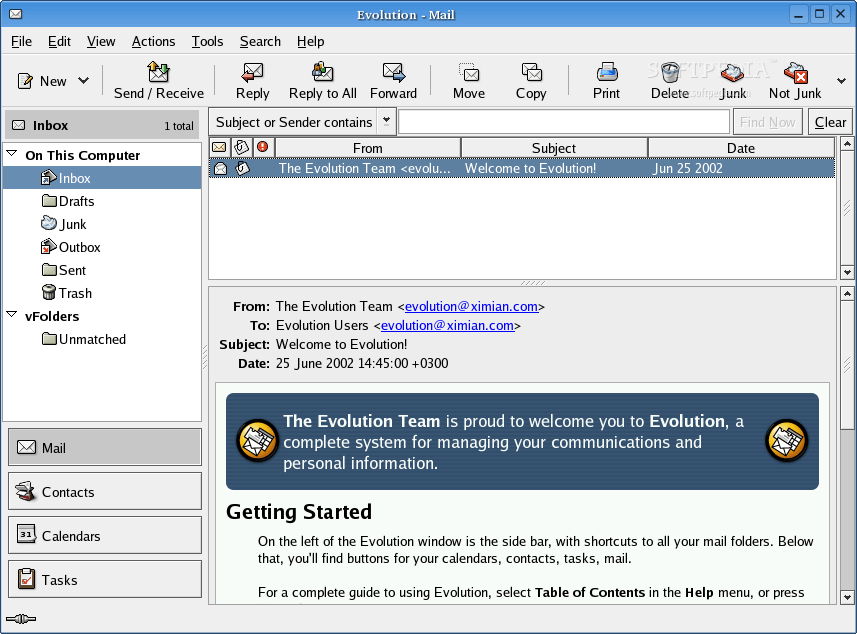Image resolution: width=857 pixels, height=634 pixels.
Task: Click the search text input field
Action: [564, 122]
